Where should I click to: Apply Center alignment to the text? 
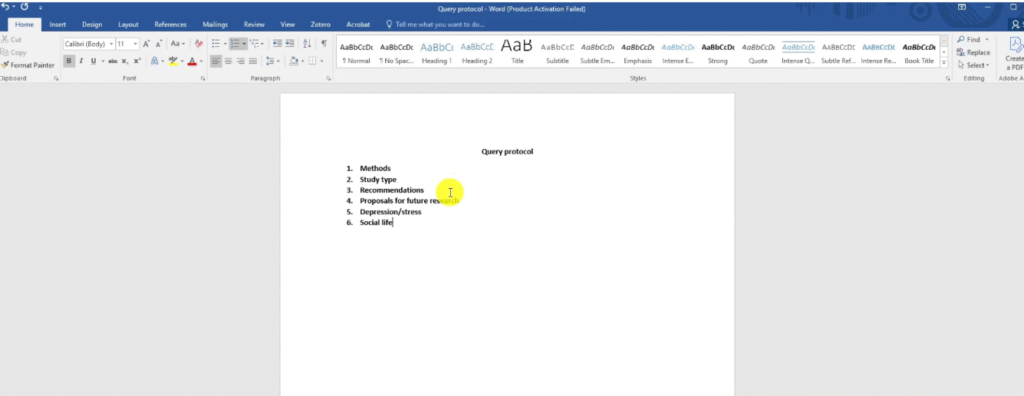pyautogui.click(x=228, y=61)
